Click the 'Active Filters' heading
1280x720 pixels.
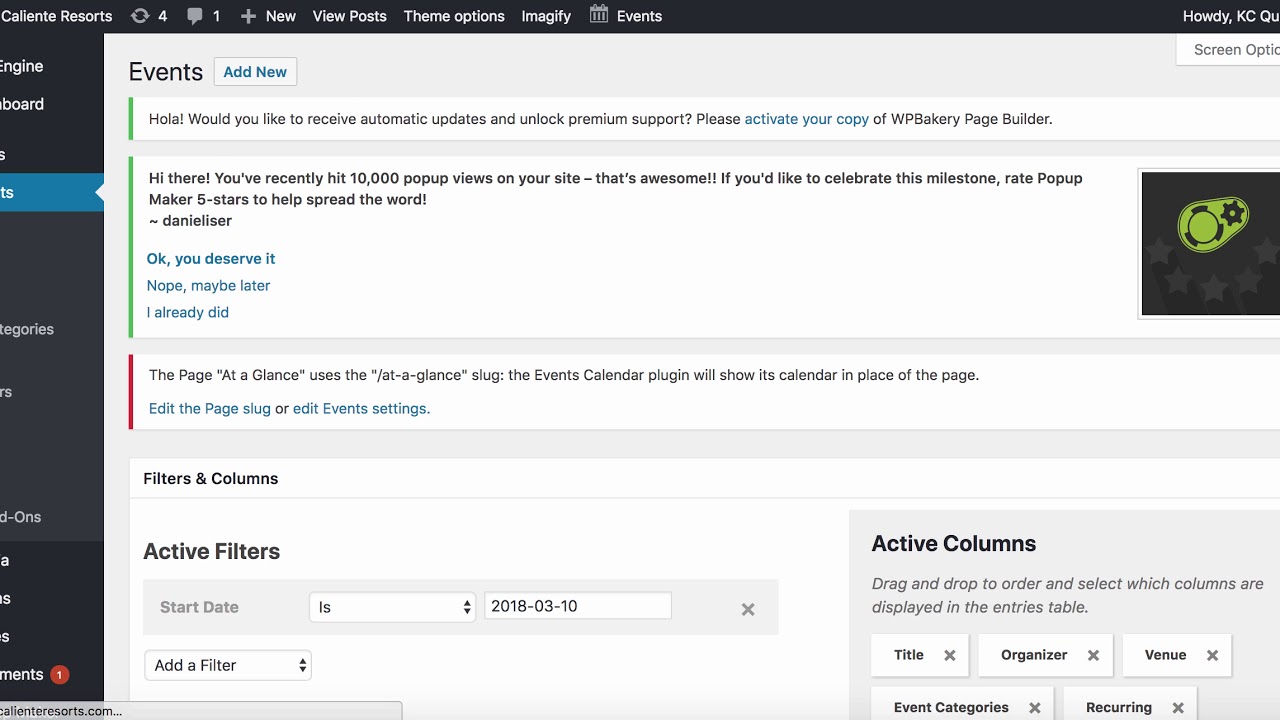211,552
